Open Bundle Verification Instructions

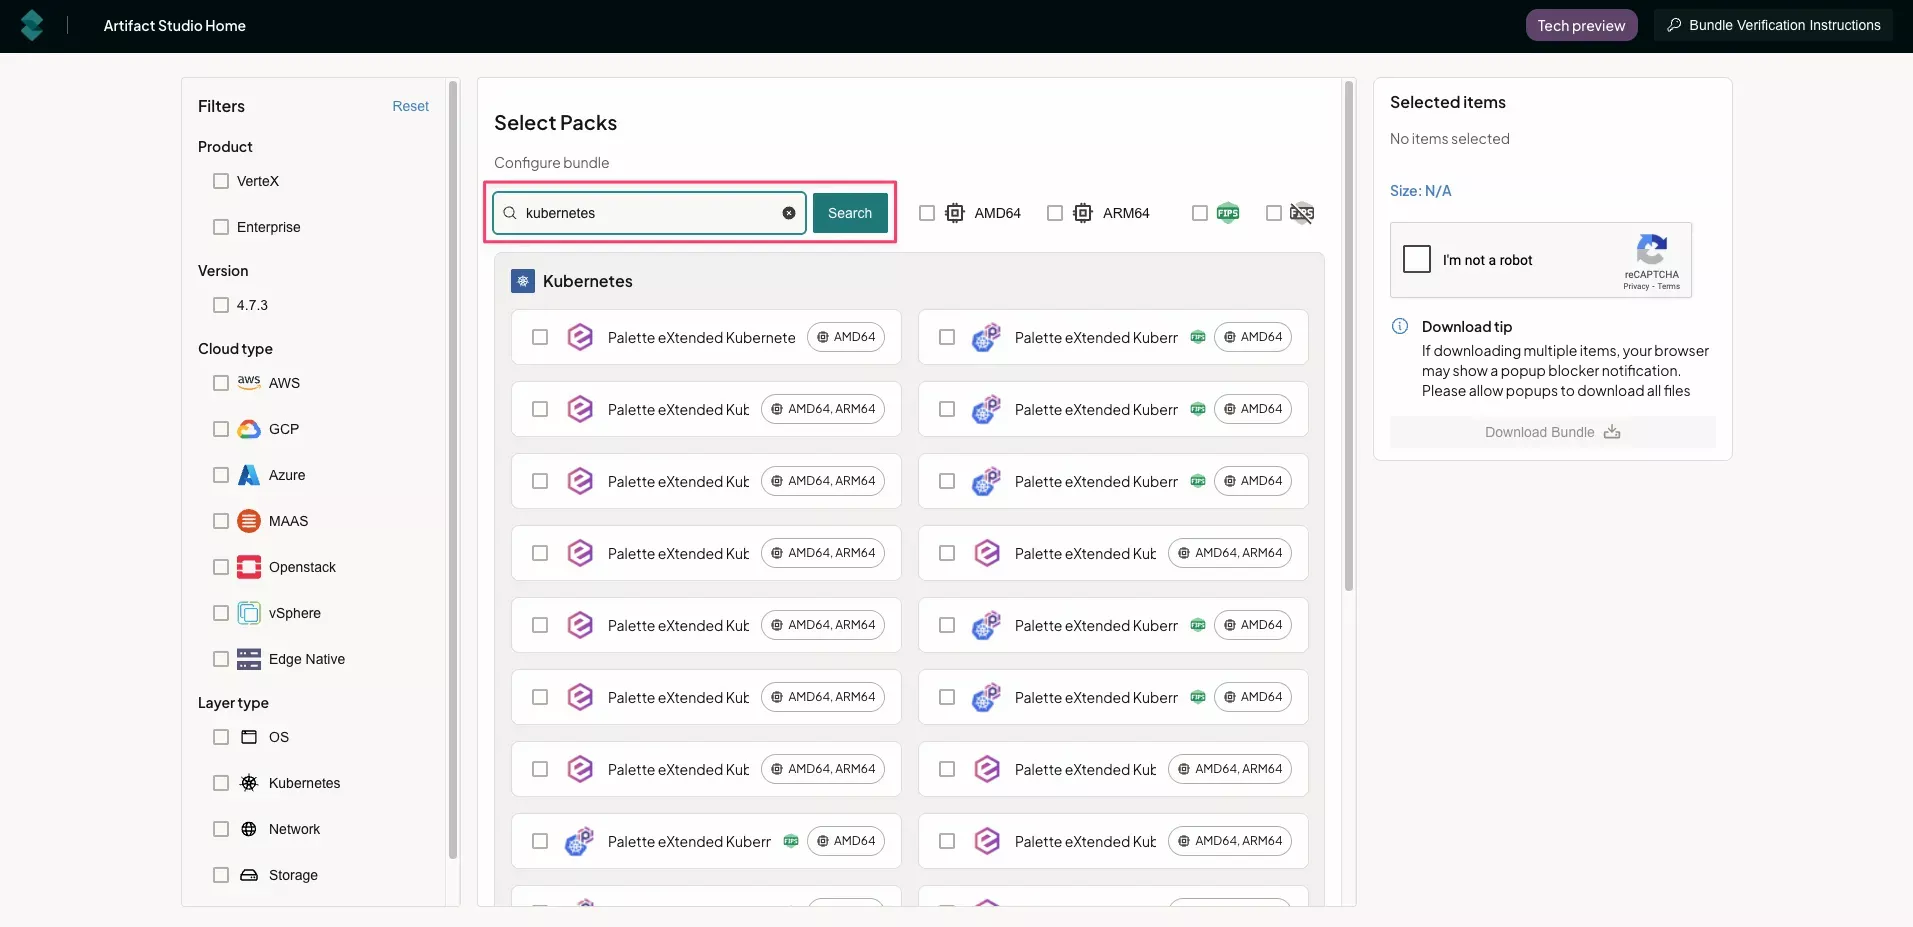1774,24
